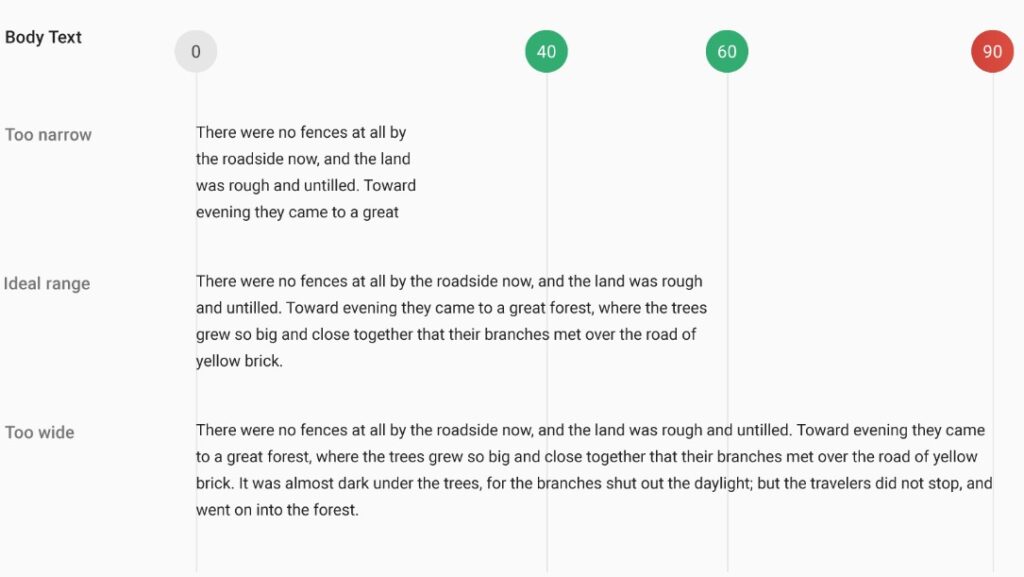Click the words 'yellow brick.' in the ideal range paragraph
This screenshot has height=577, width=1024.
pyautogui.click(x=239, y=361)
